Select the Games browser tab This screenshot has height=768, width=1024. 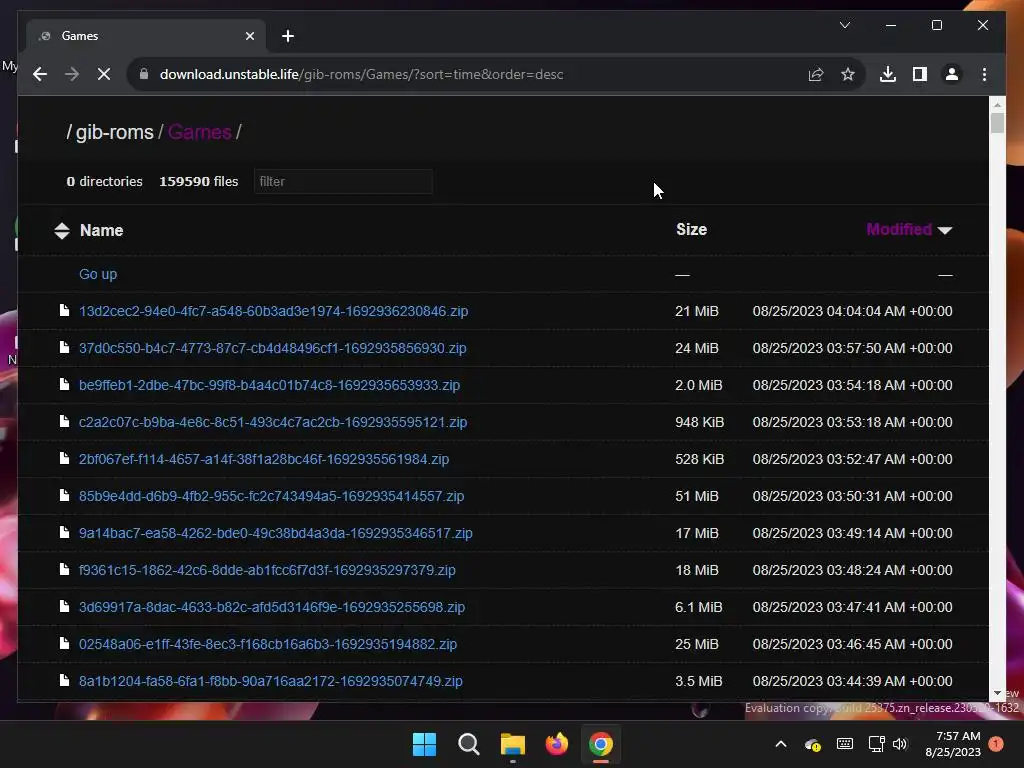(x=146, y=36)
